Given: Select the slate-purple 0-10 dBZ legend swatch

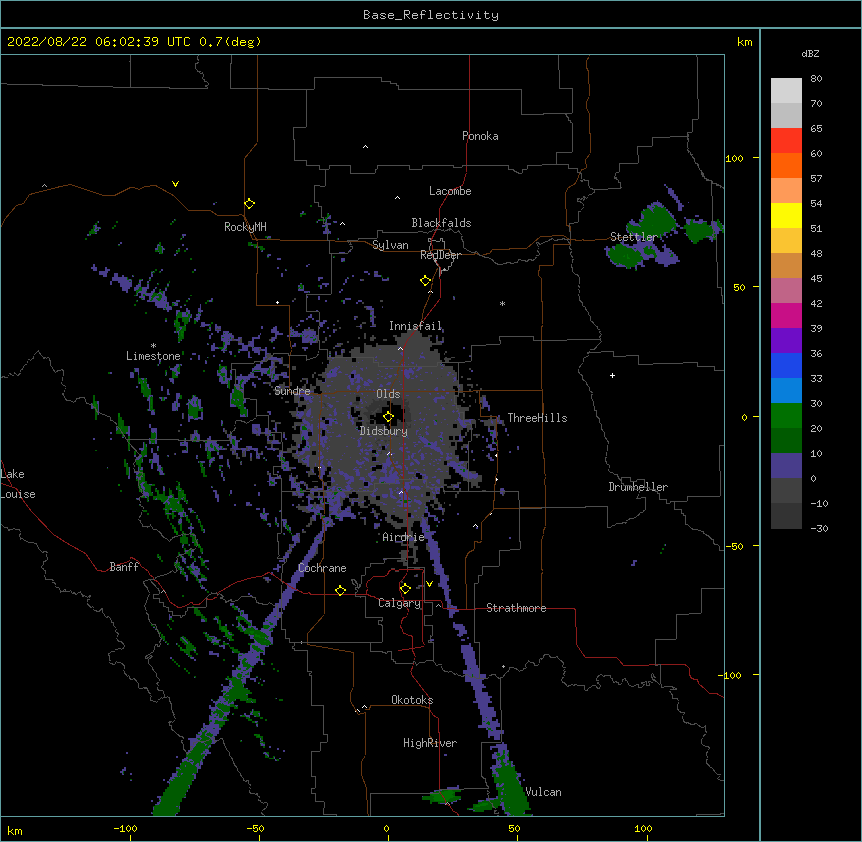Looking at the screenshot, I should [x=786, y=466].
